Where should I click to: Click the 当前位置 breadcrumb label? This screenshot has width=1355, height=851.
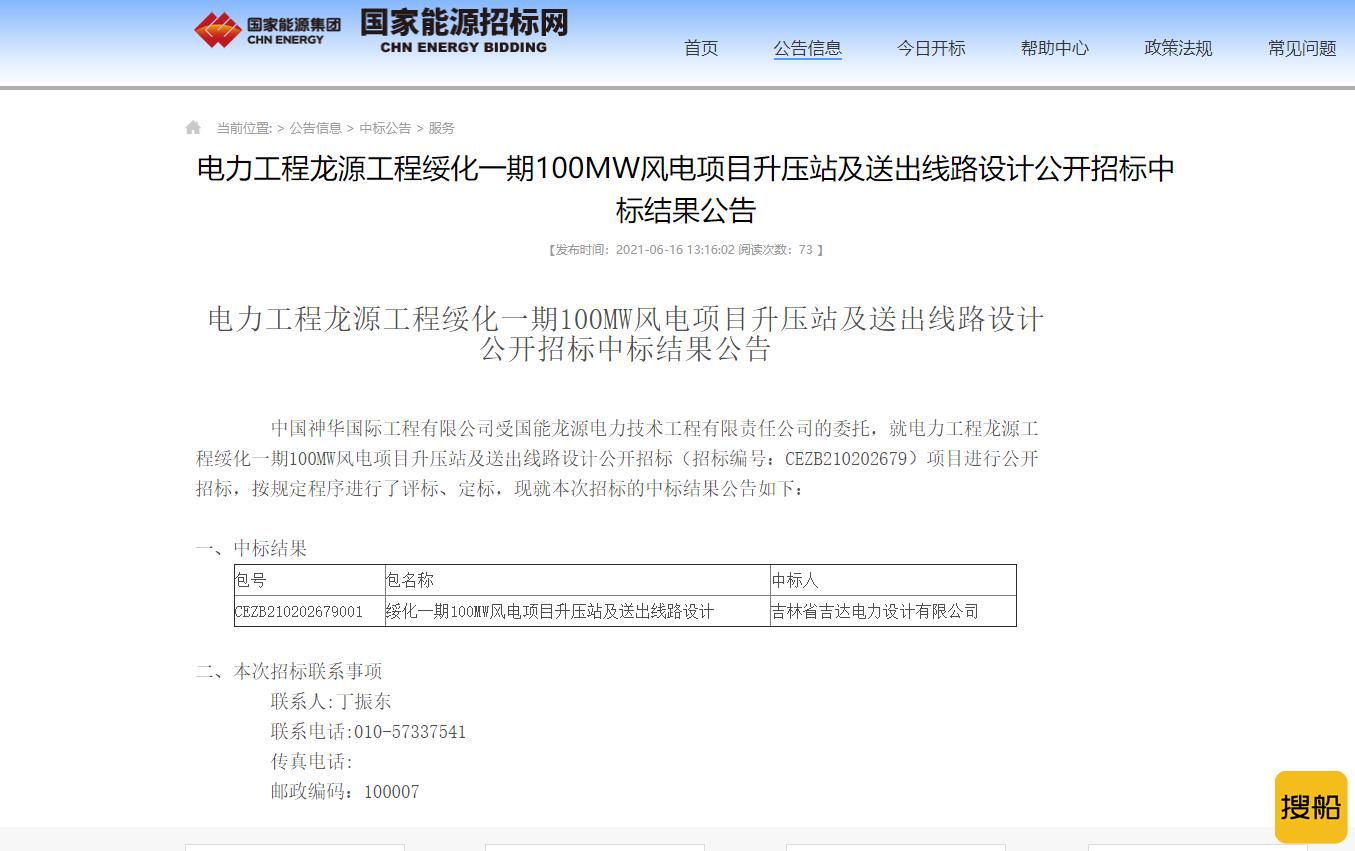[244, 128]
